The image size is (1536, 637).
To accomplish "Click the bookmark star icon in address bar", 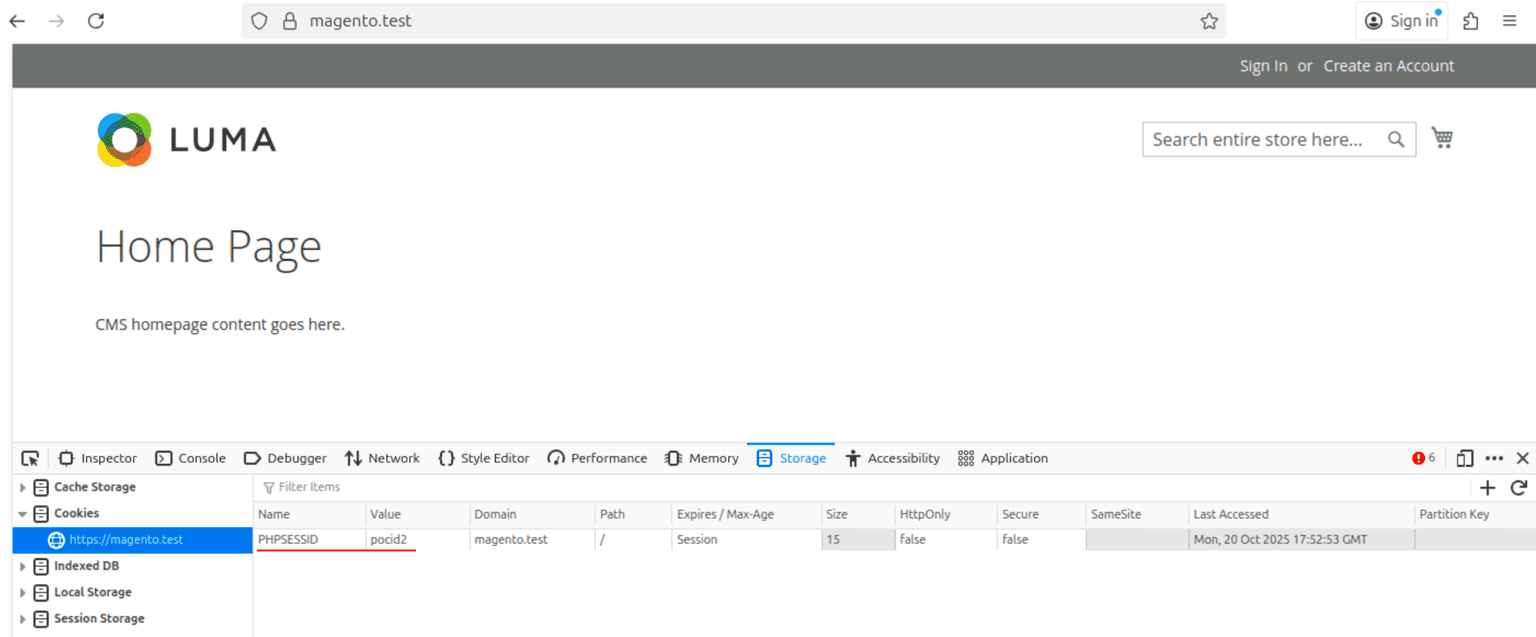I will (1209, 21).
